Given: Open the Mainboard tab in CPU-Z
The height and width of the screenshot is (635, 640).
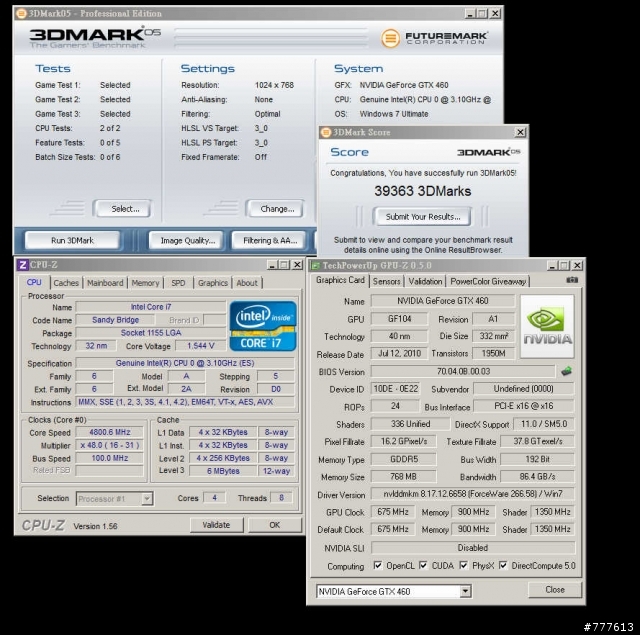Looking at the screenshot, I should pos(105,283).
